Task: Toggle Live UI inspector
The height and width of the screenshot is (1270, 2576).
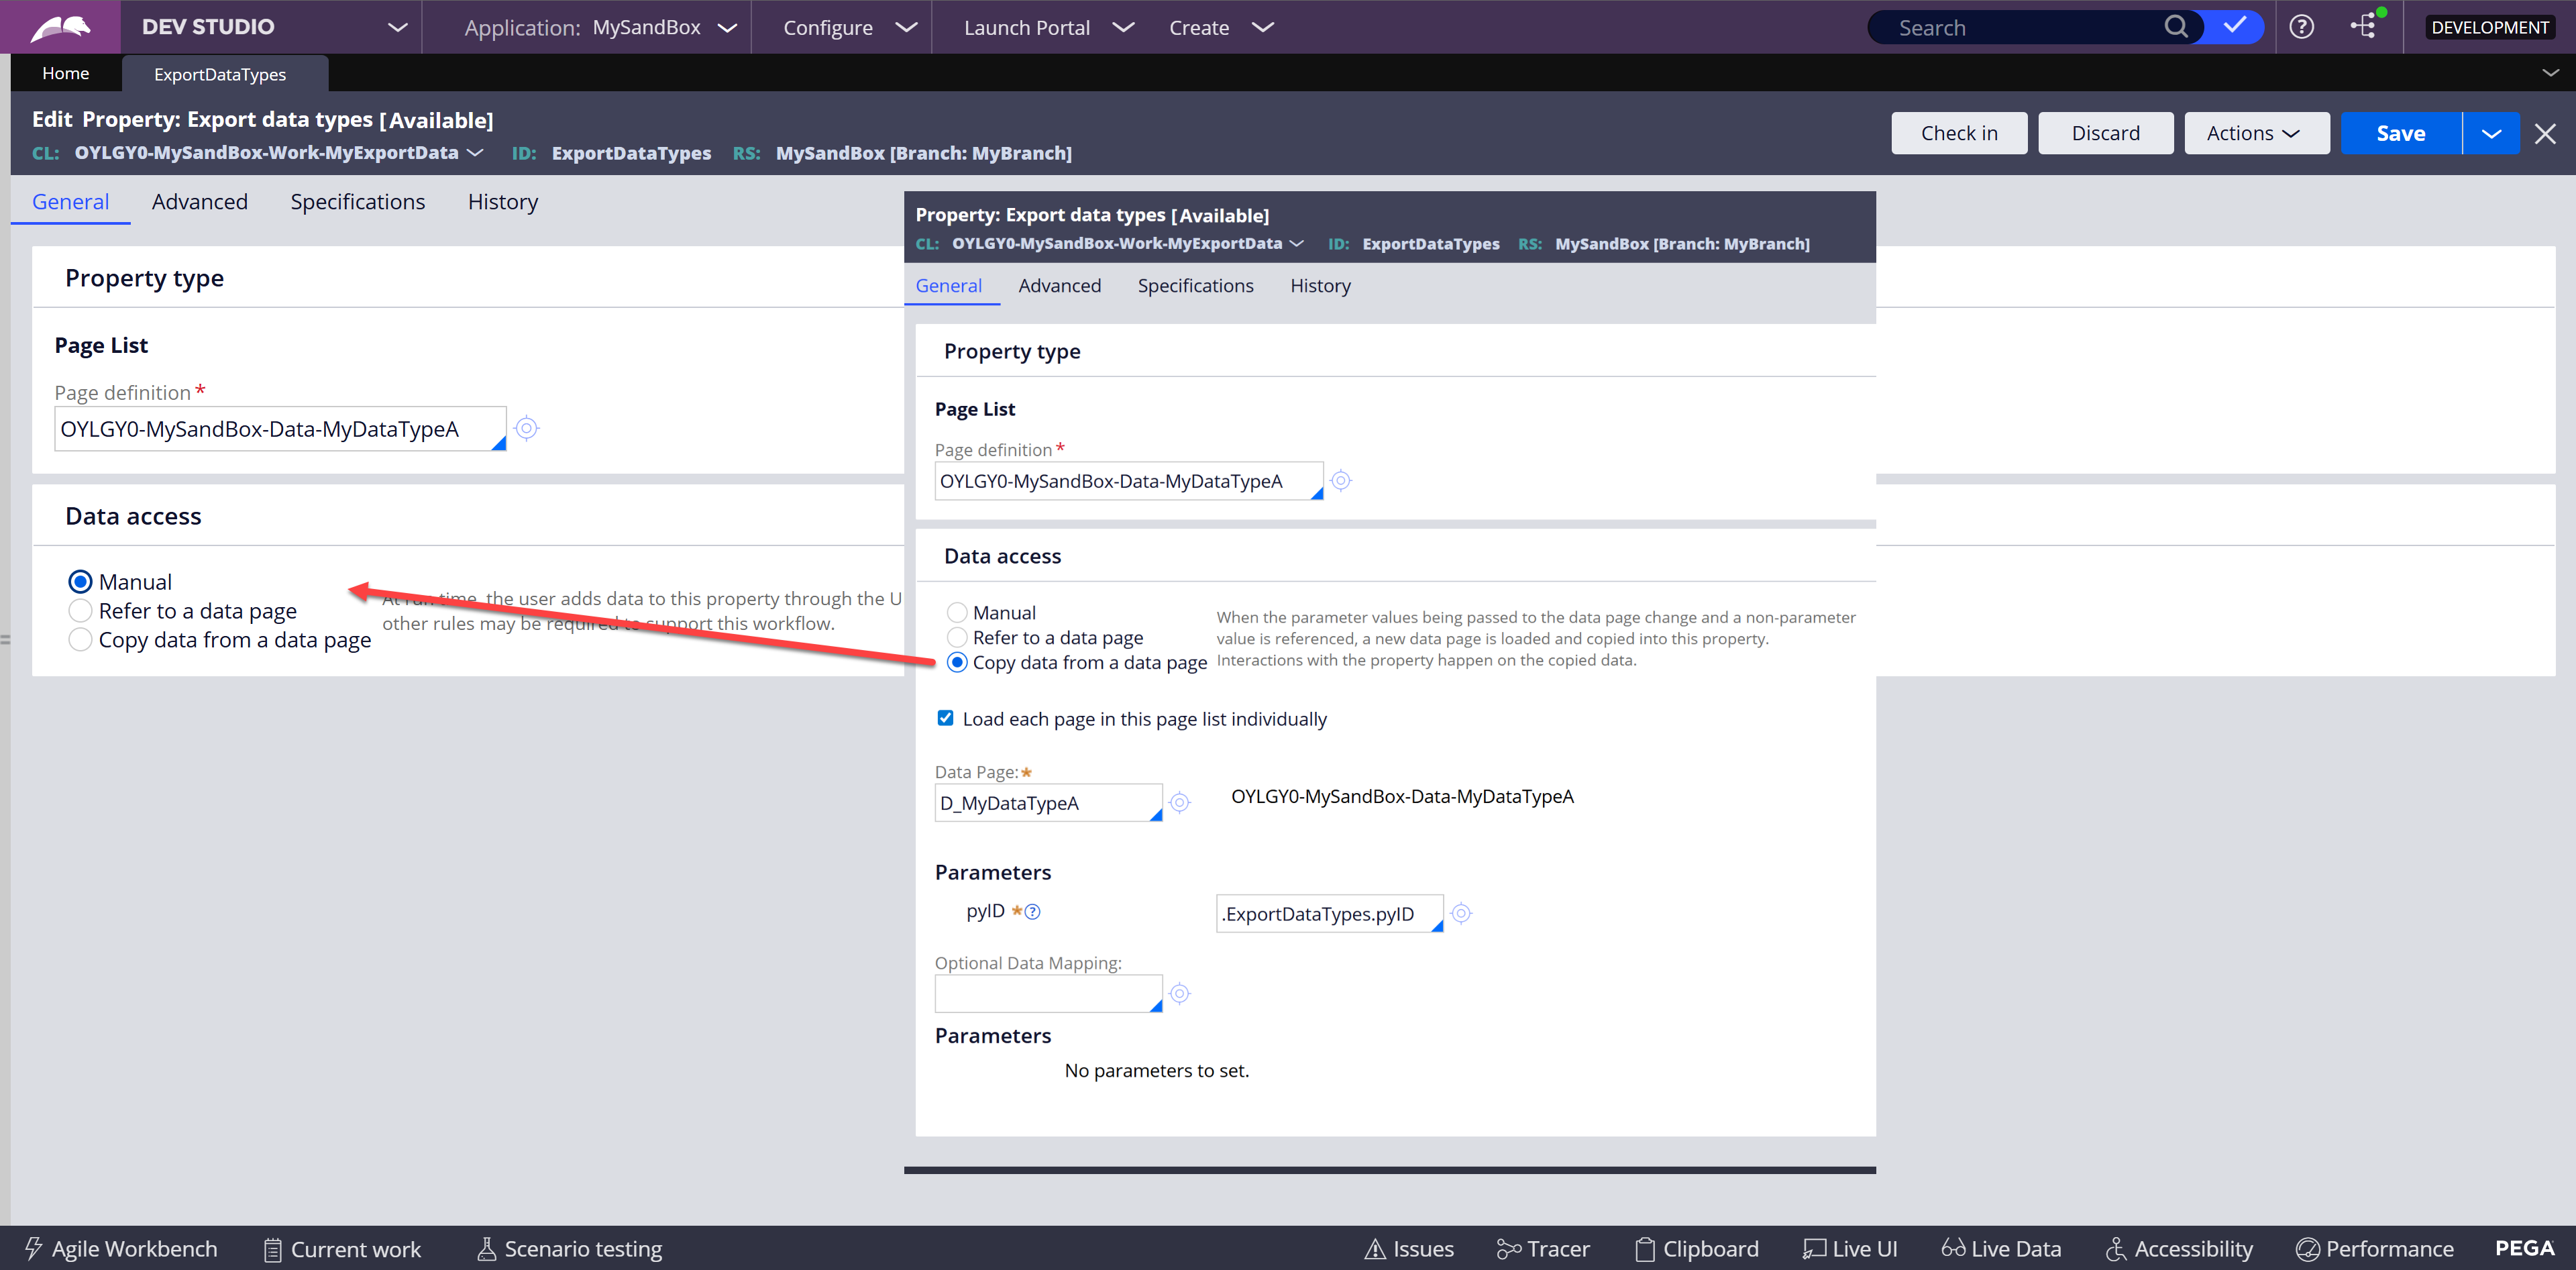Action: click(1850, 1249)
